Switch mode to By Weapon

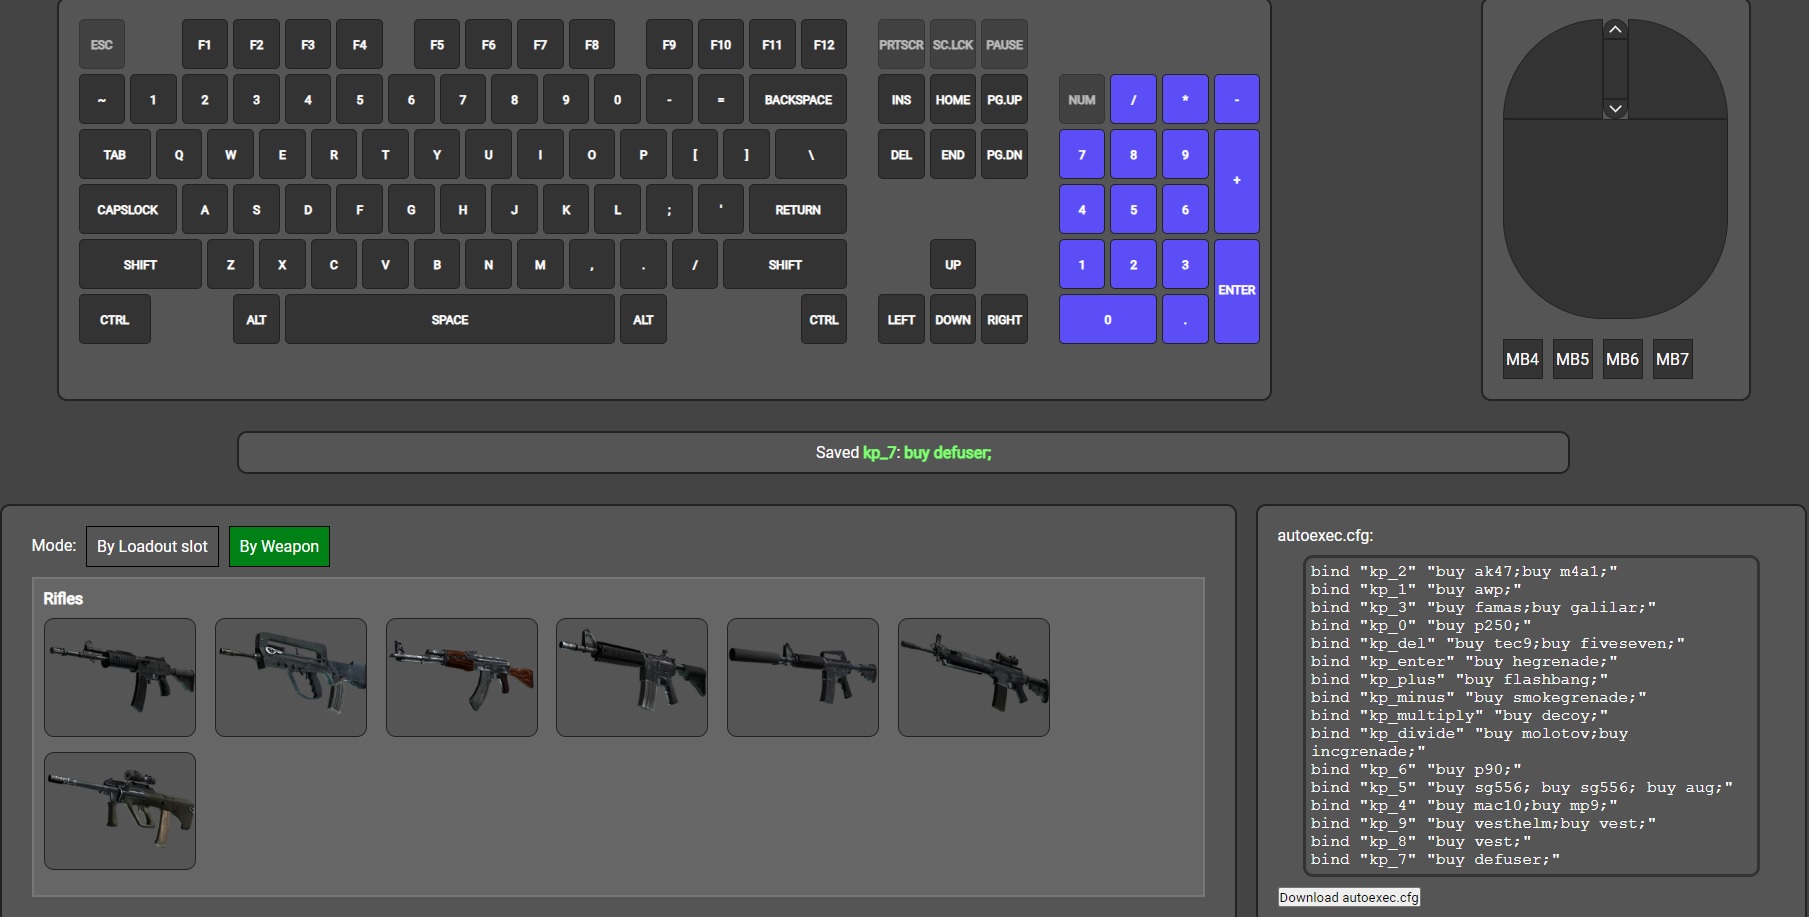tap(279, 546)
